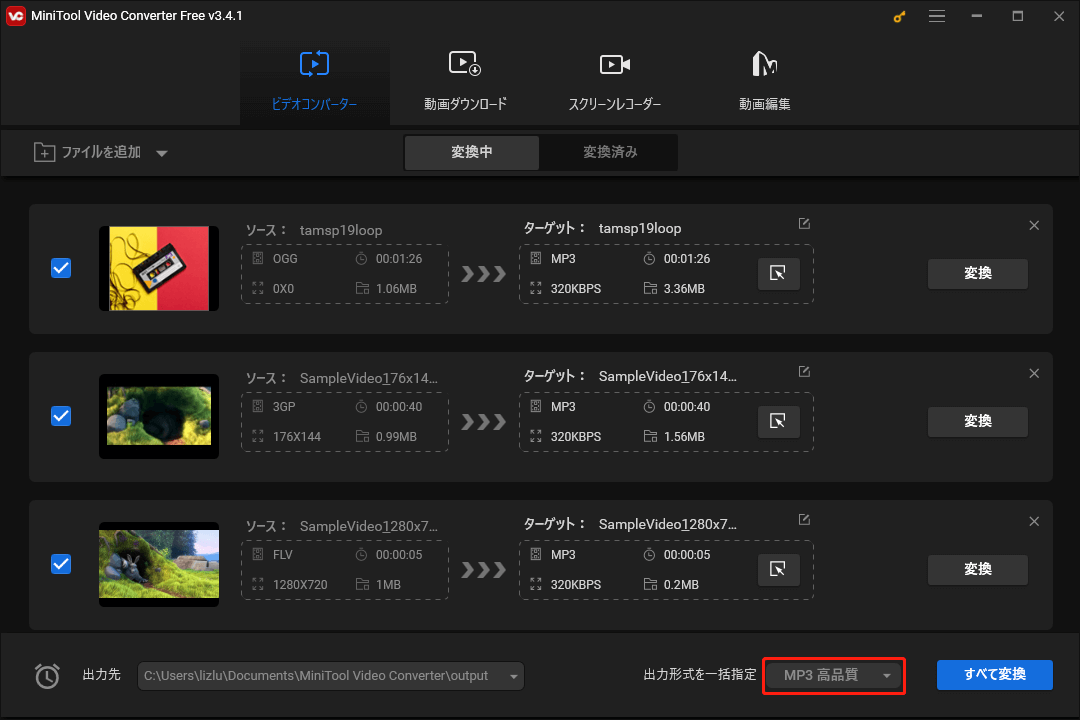
Task: Open the 動画編集 tab
Action: click(765, 81)
